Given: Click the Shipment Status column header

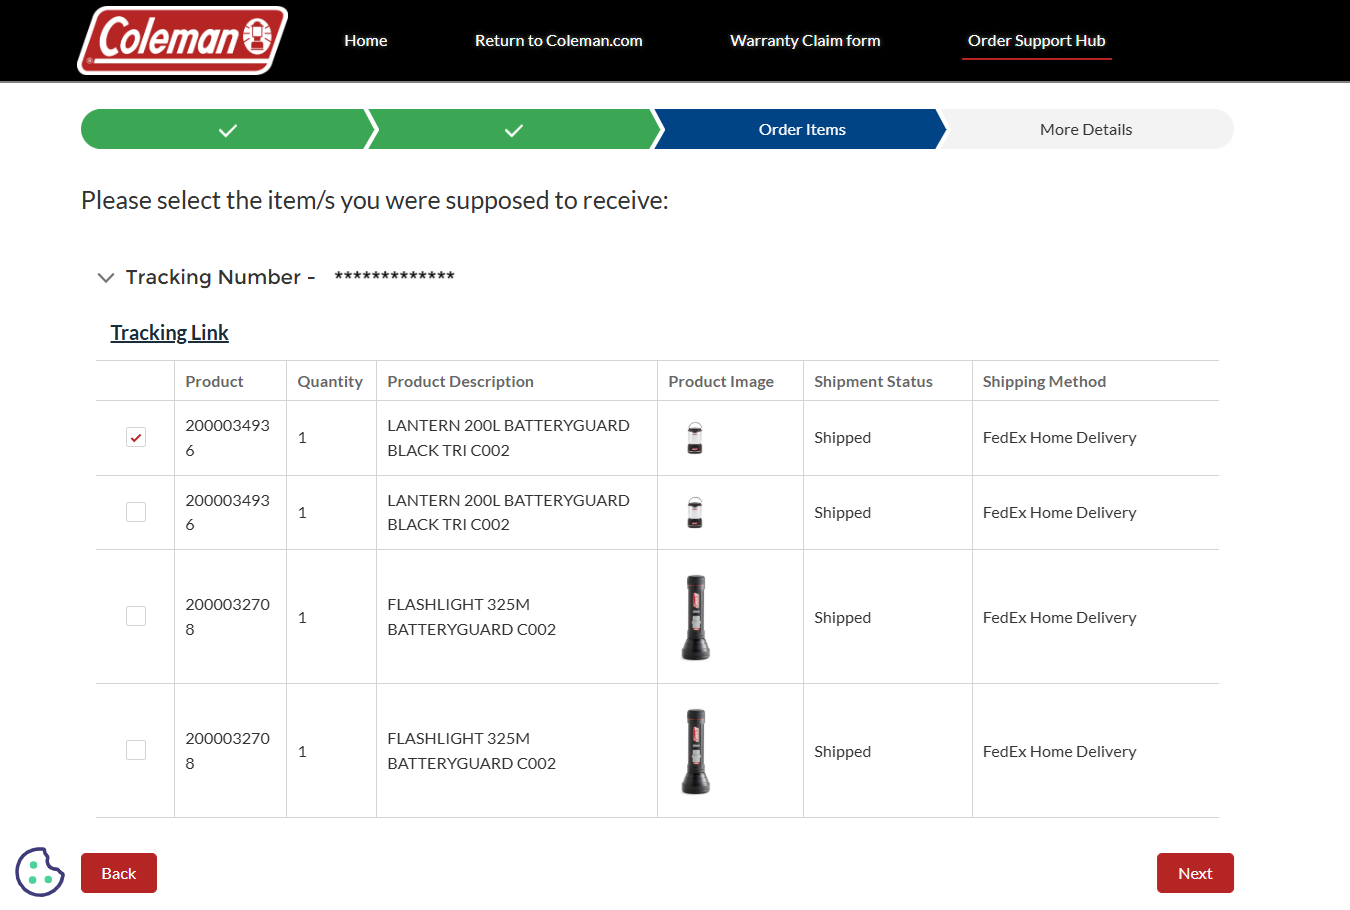Looking at the screenshot, I should (873, 381).
